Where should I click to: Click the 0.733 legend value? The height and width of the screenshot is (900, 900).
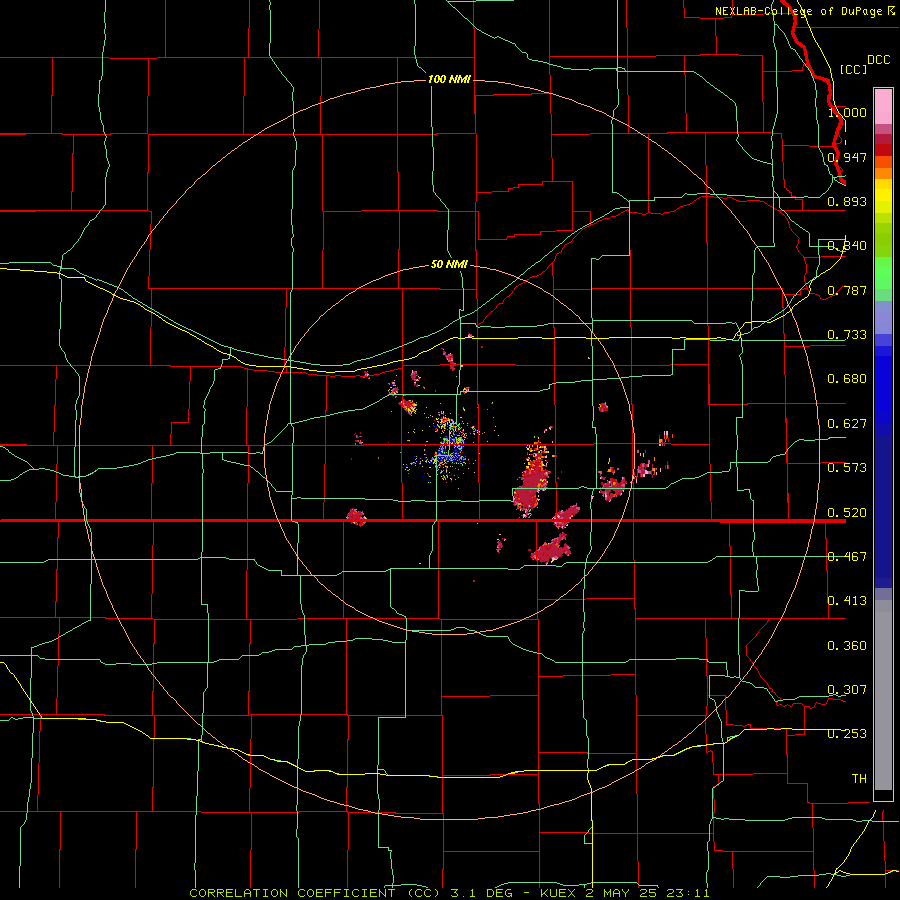pyautogui.click(x=847, y=335)
